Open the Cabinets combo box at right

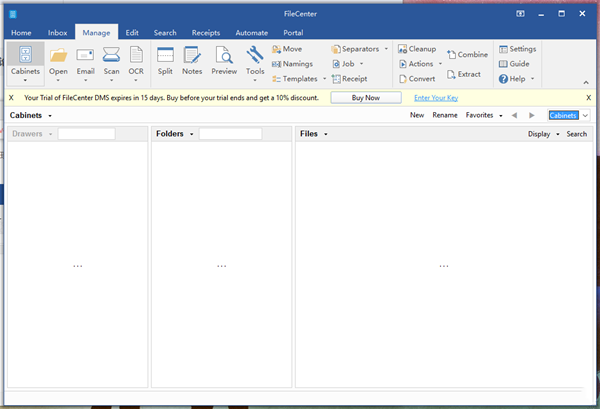pyautogui.click(x=586, y=116)
